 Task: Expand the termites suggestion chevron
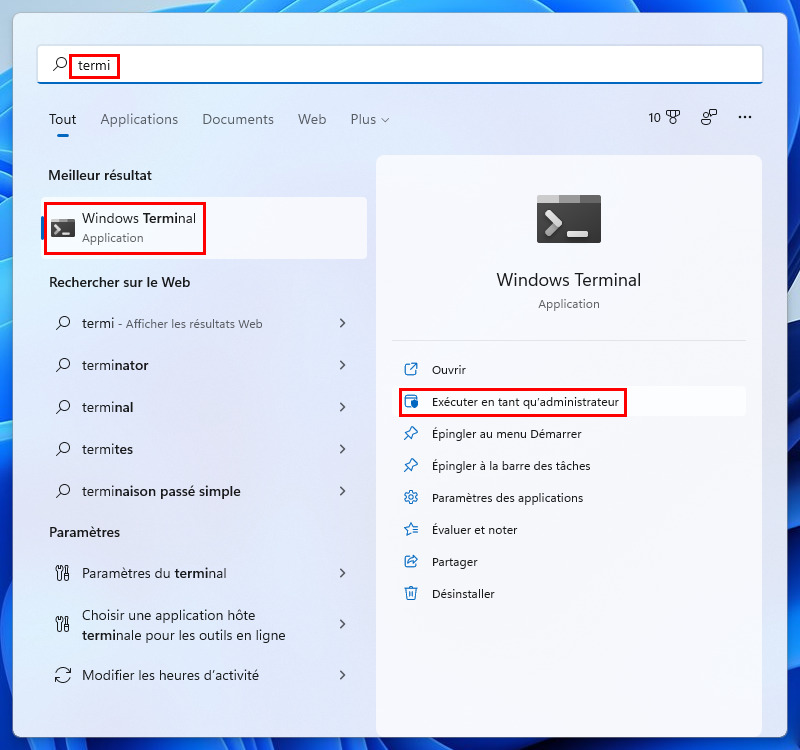pyautogui.click(x=342, y=450)
